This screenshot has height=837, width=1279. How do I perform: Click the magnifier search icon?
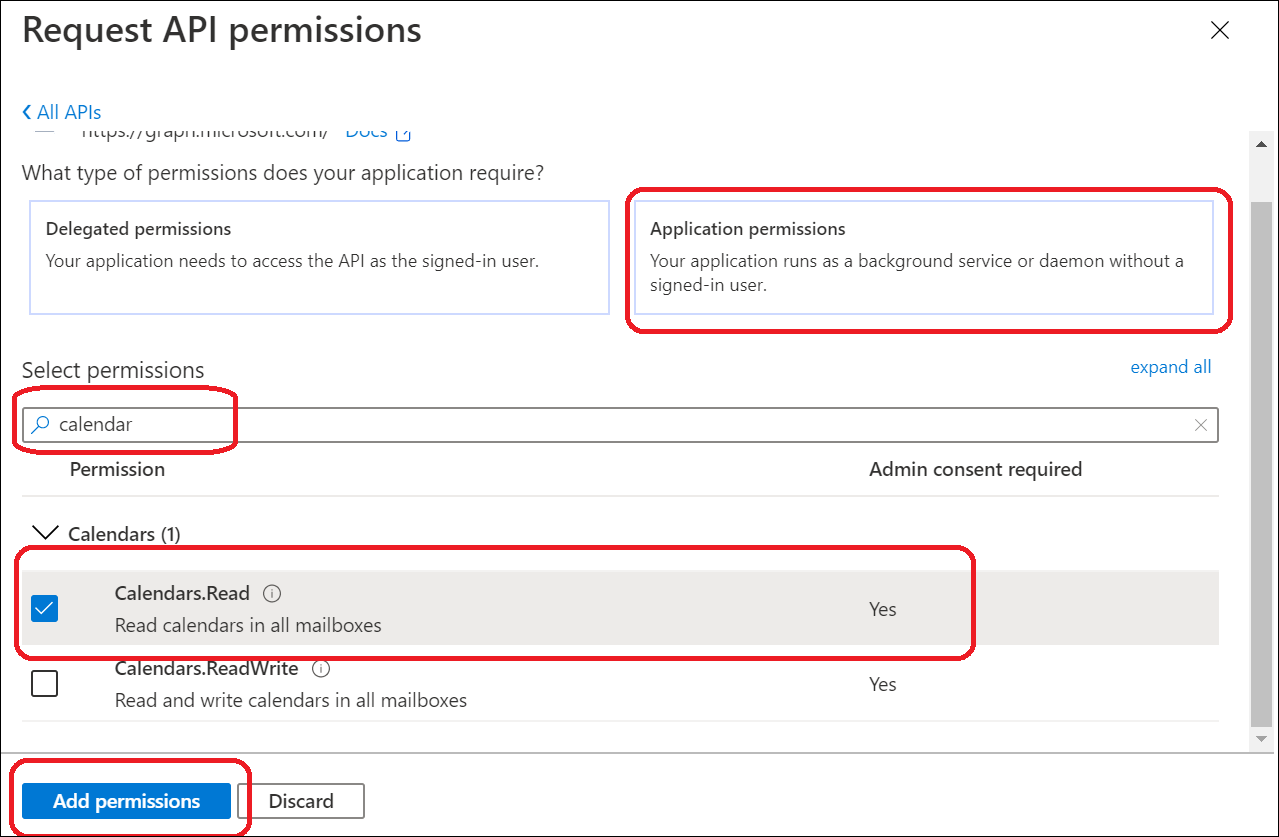click(x=40, y=425)
